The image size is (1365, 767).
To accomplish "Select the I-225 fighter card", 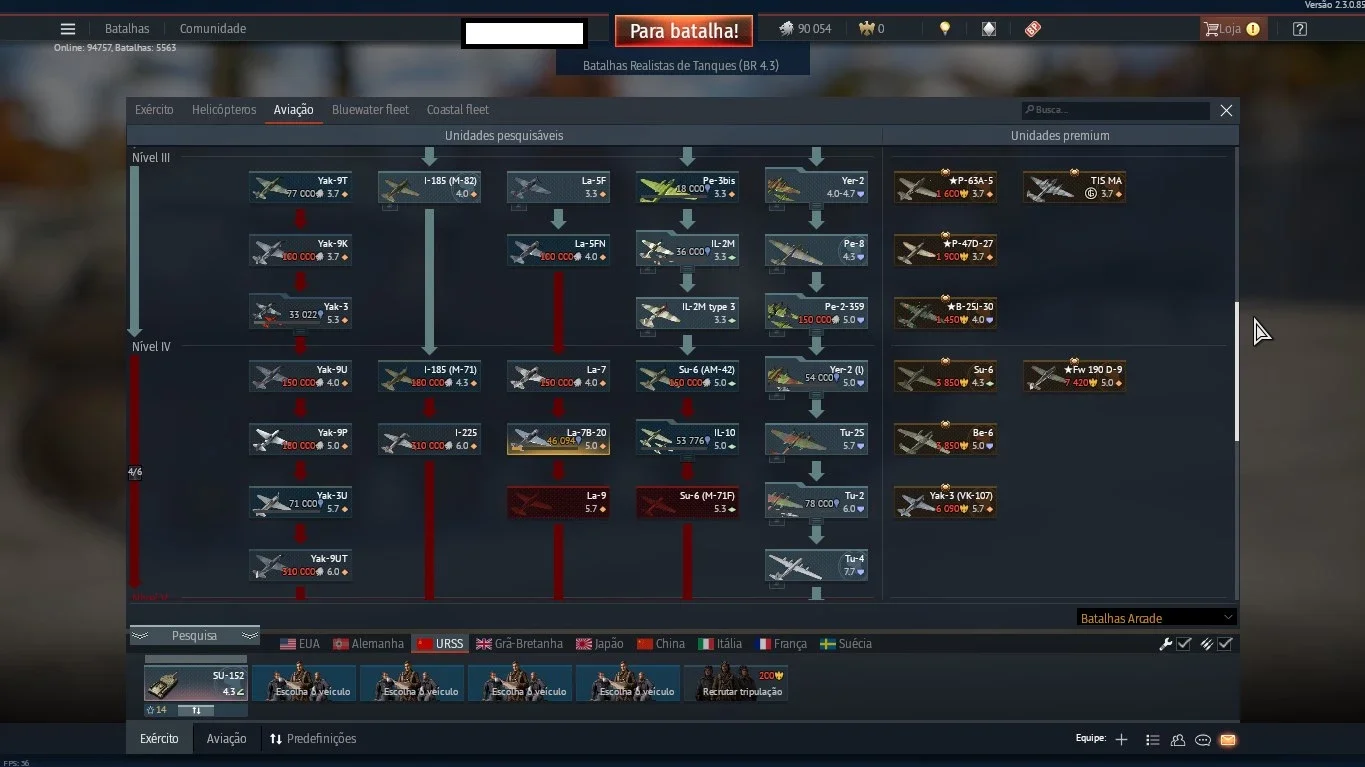I will [429, 439].
